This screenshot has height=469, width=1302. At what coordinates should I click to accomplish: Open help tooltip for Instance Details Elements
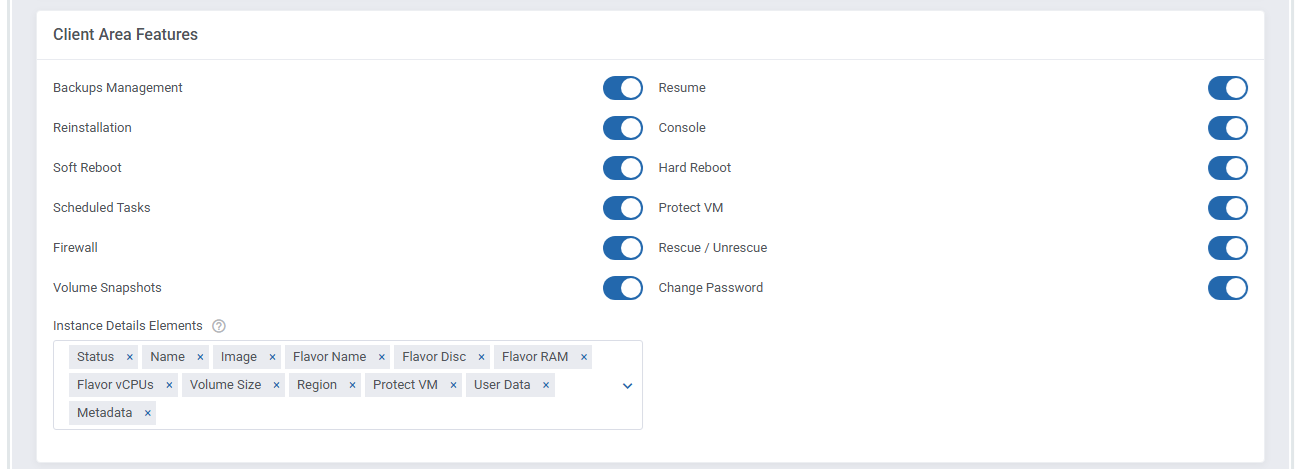(x=219, y=326)
